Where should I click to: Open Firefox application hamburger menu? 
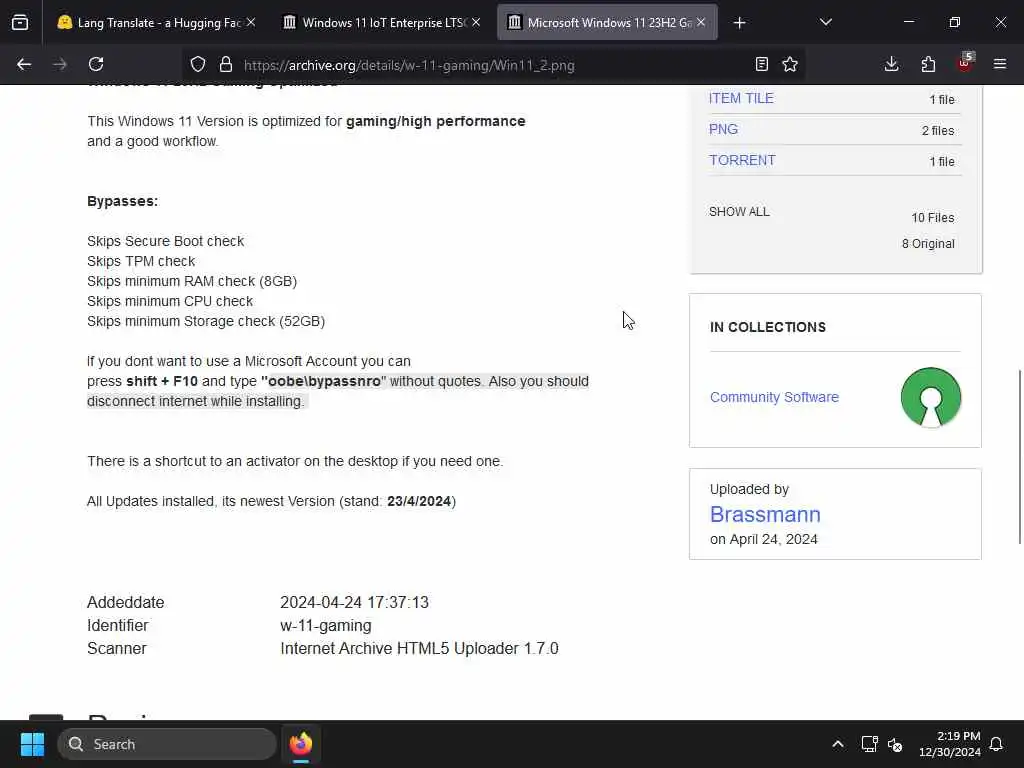tap(1000, 64)
